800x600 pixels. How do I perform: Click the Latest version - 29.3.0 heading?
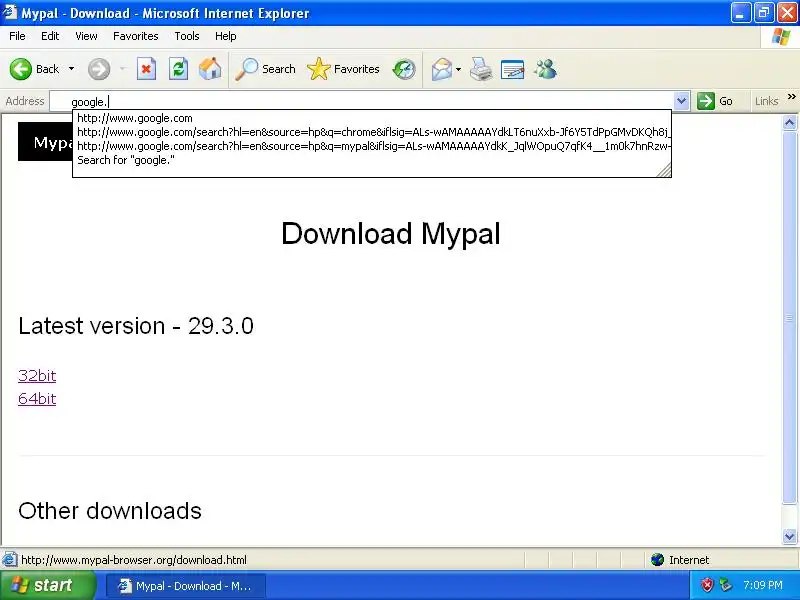[x=136, y=326]
